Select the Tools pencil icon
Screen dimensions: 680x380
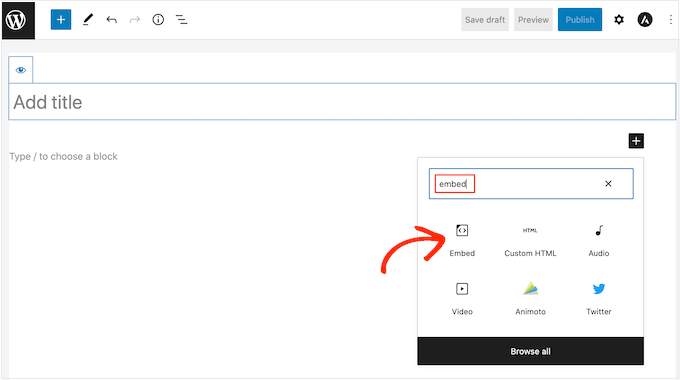tap(88, 20)
